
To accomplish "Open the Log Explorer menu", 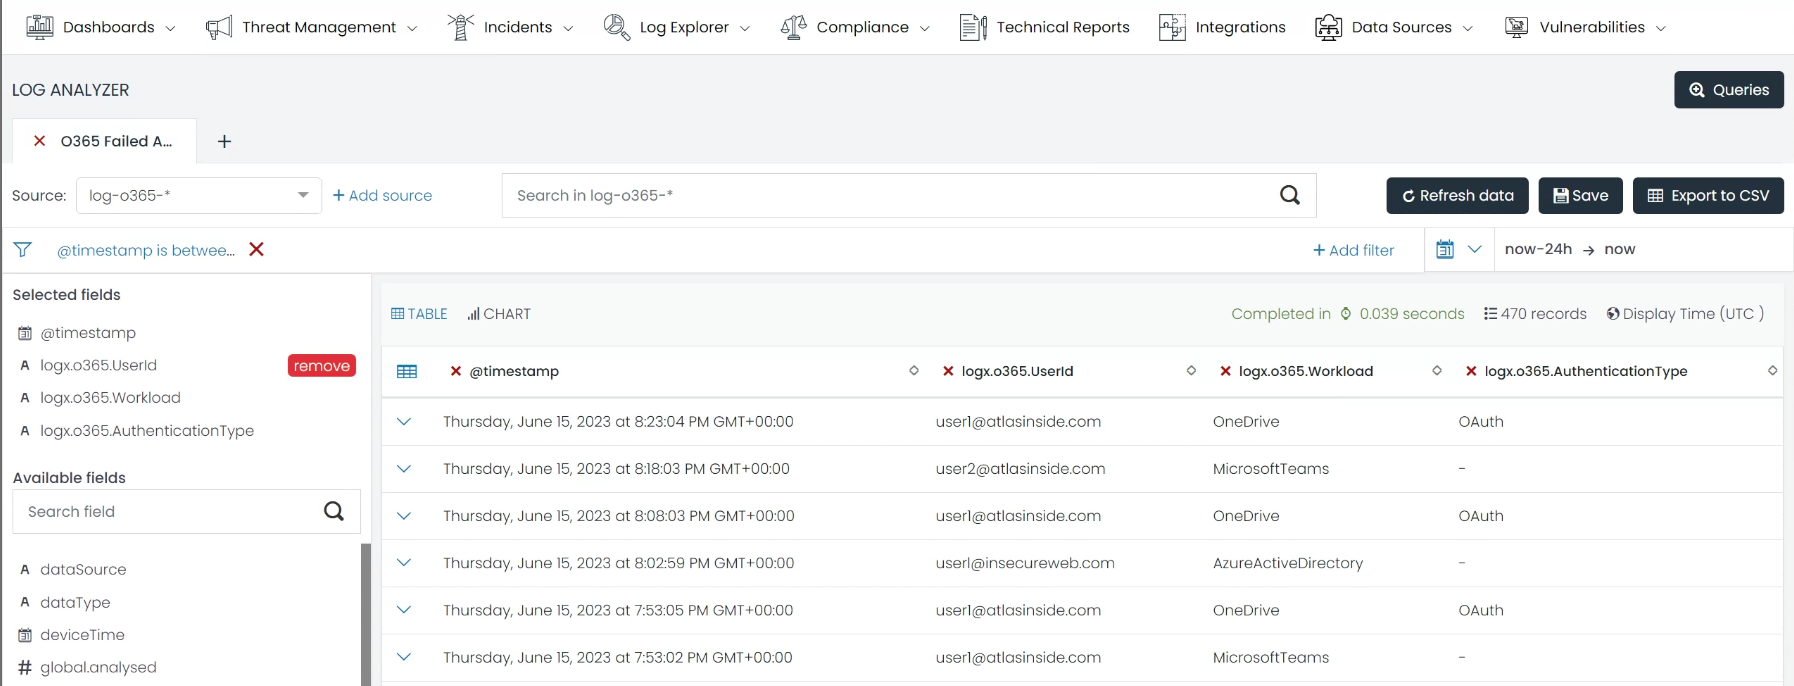I will [677, 27].
